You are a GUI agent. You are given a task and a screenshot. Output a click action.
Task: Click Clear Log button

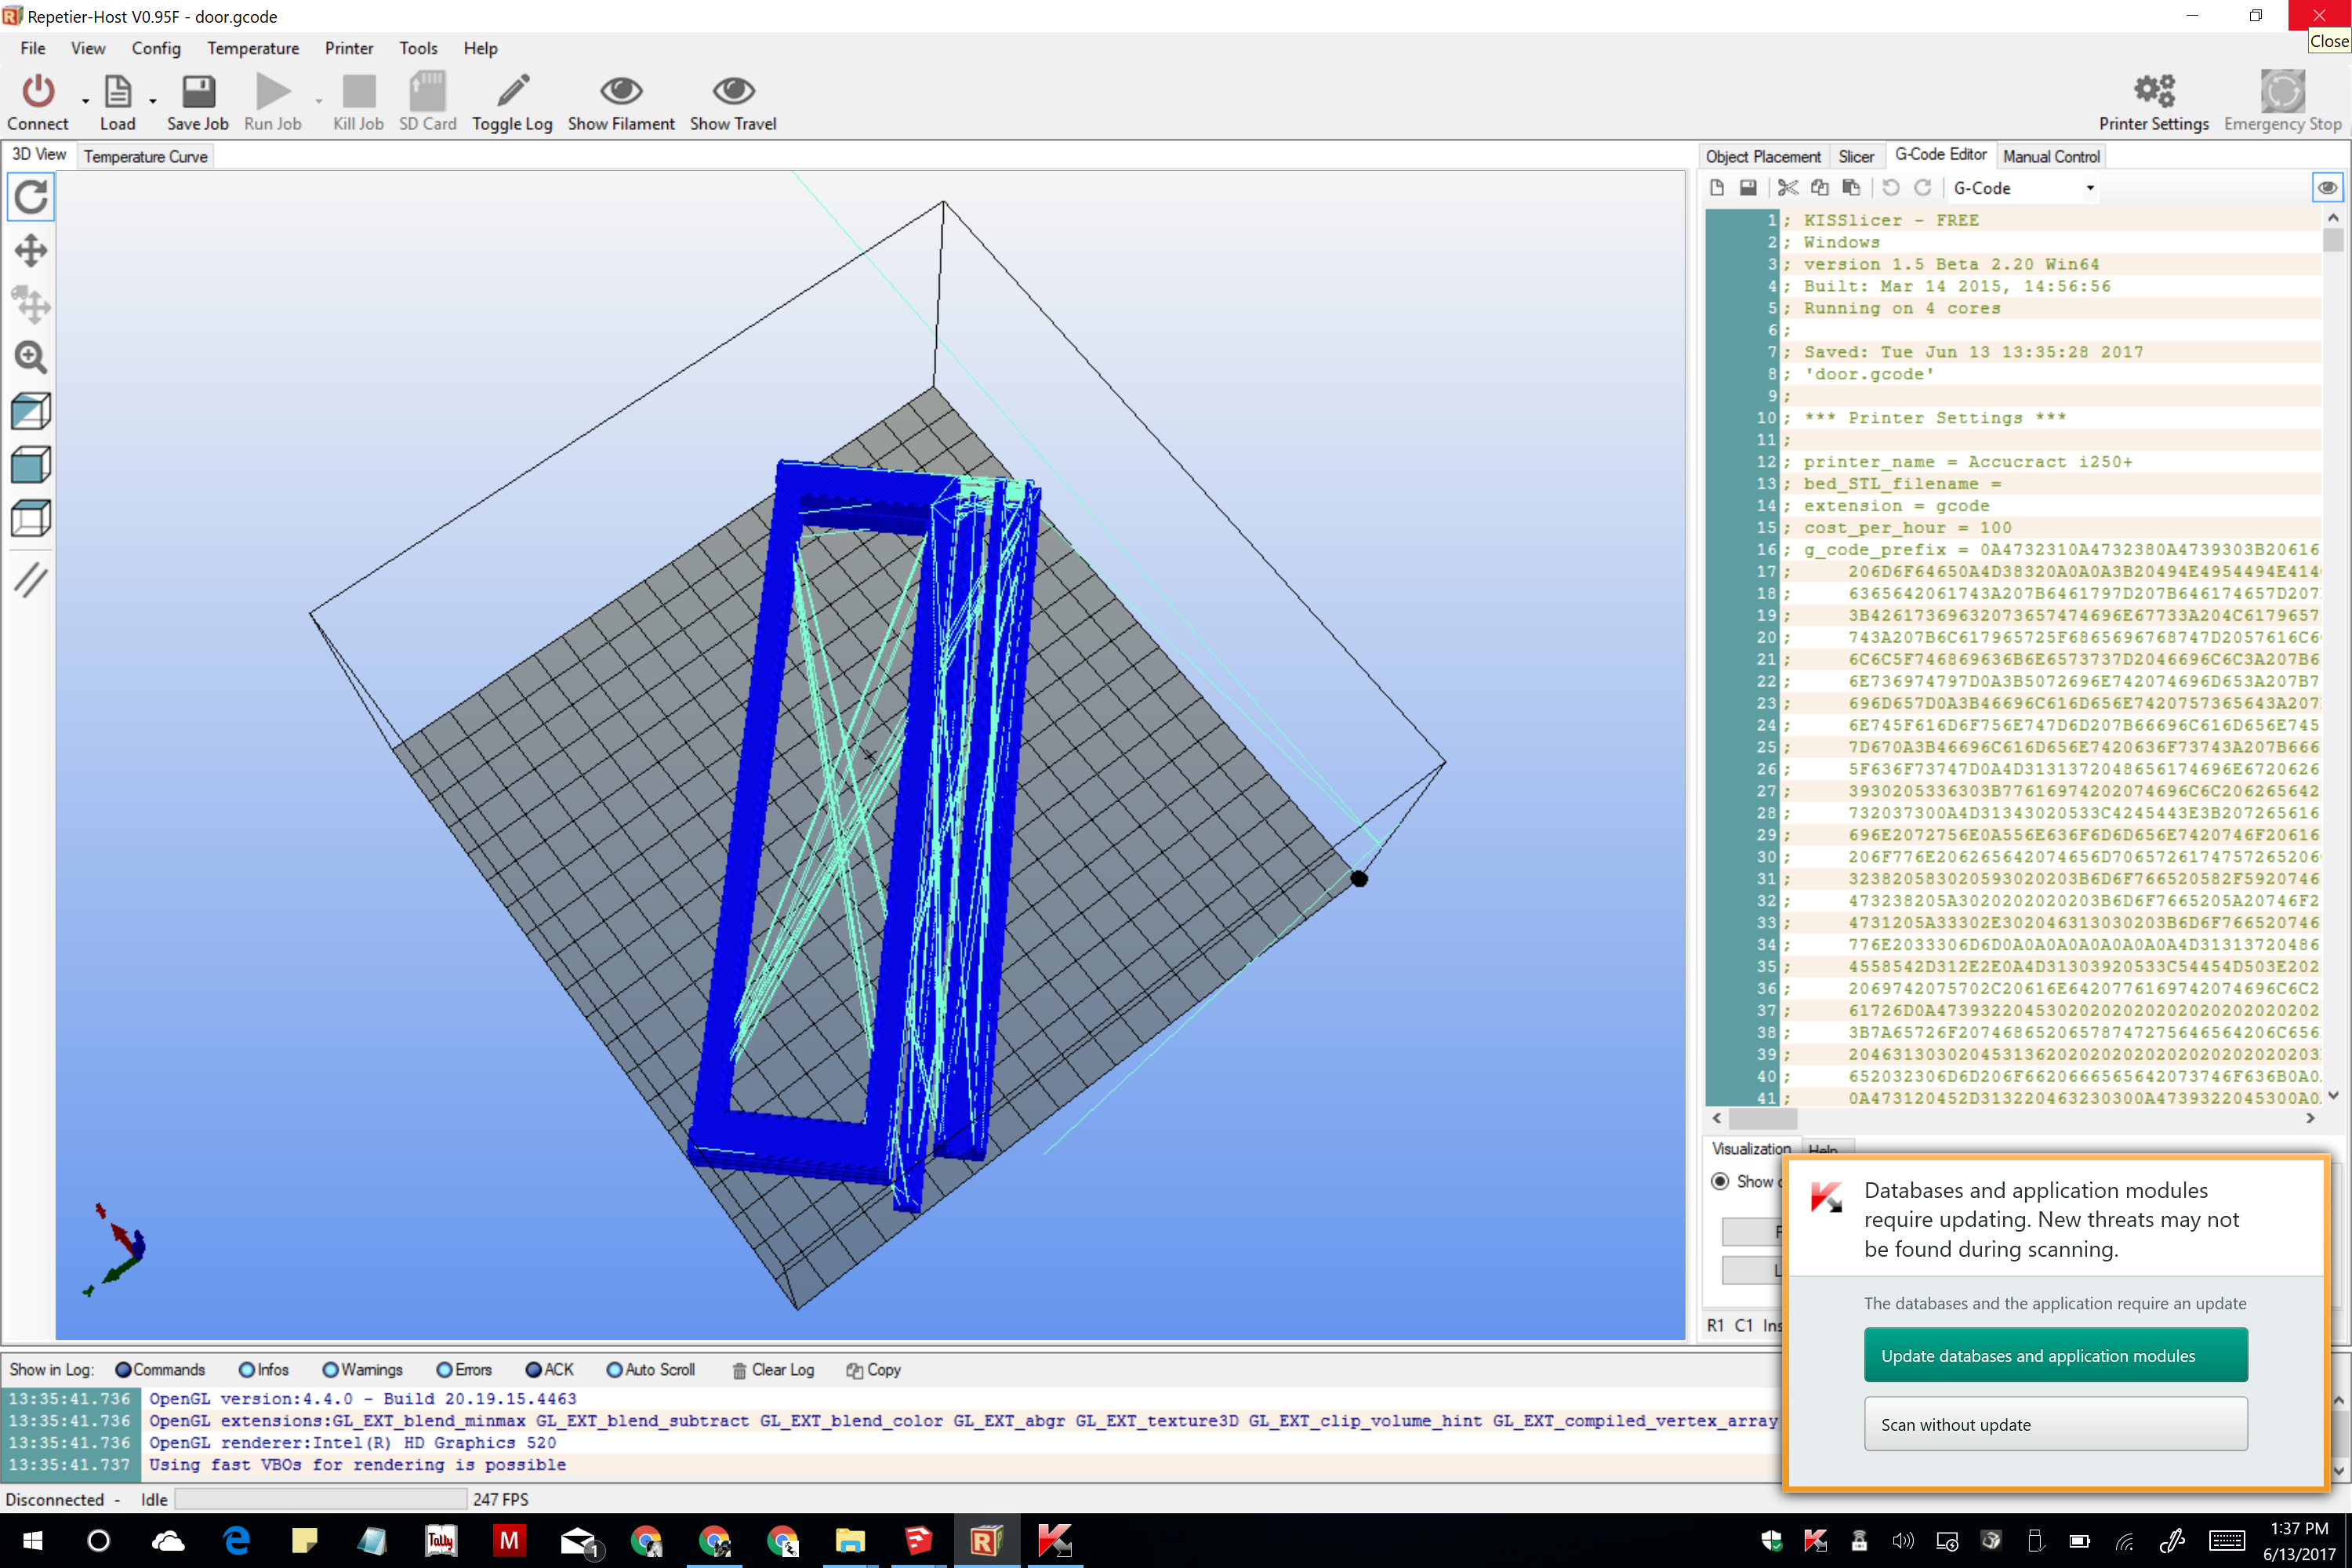[x=773, y=1370]
